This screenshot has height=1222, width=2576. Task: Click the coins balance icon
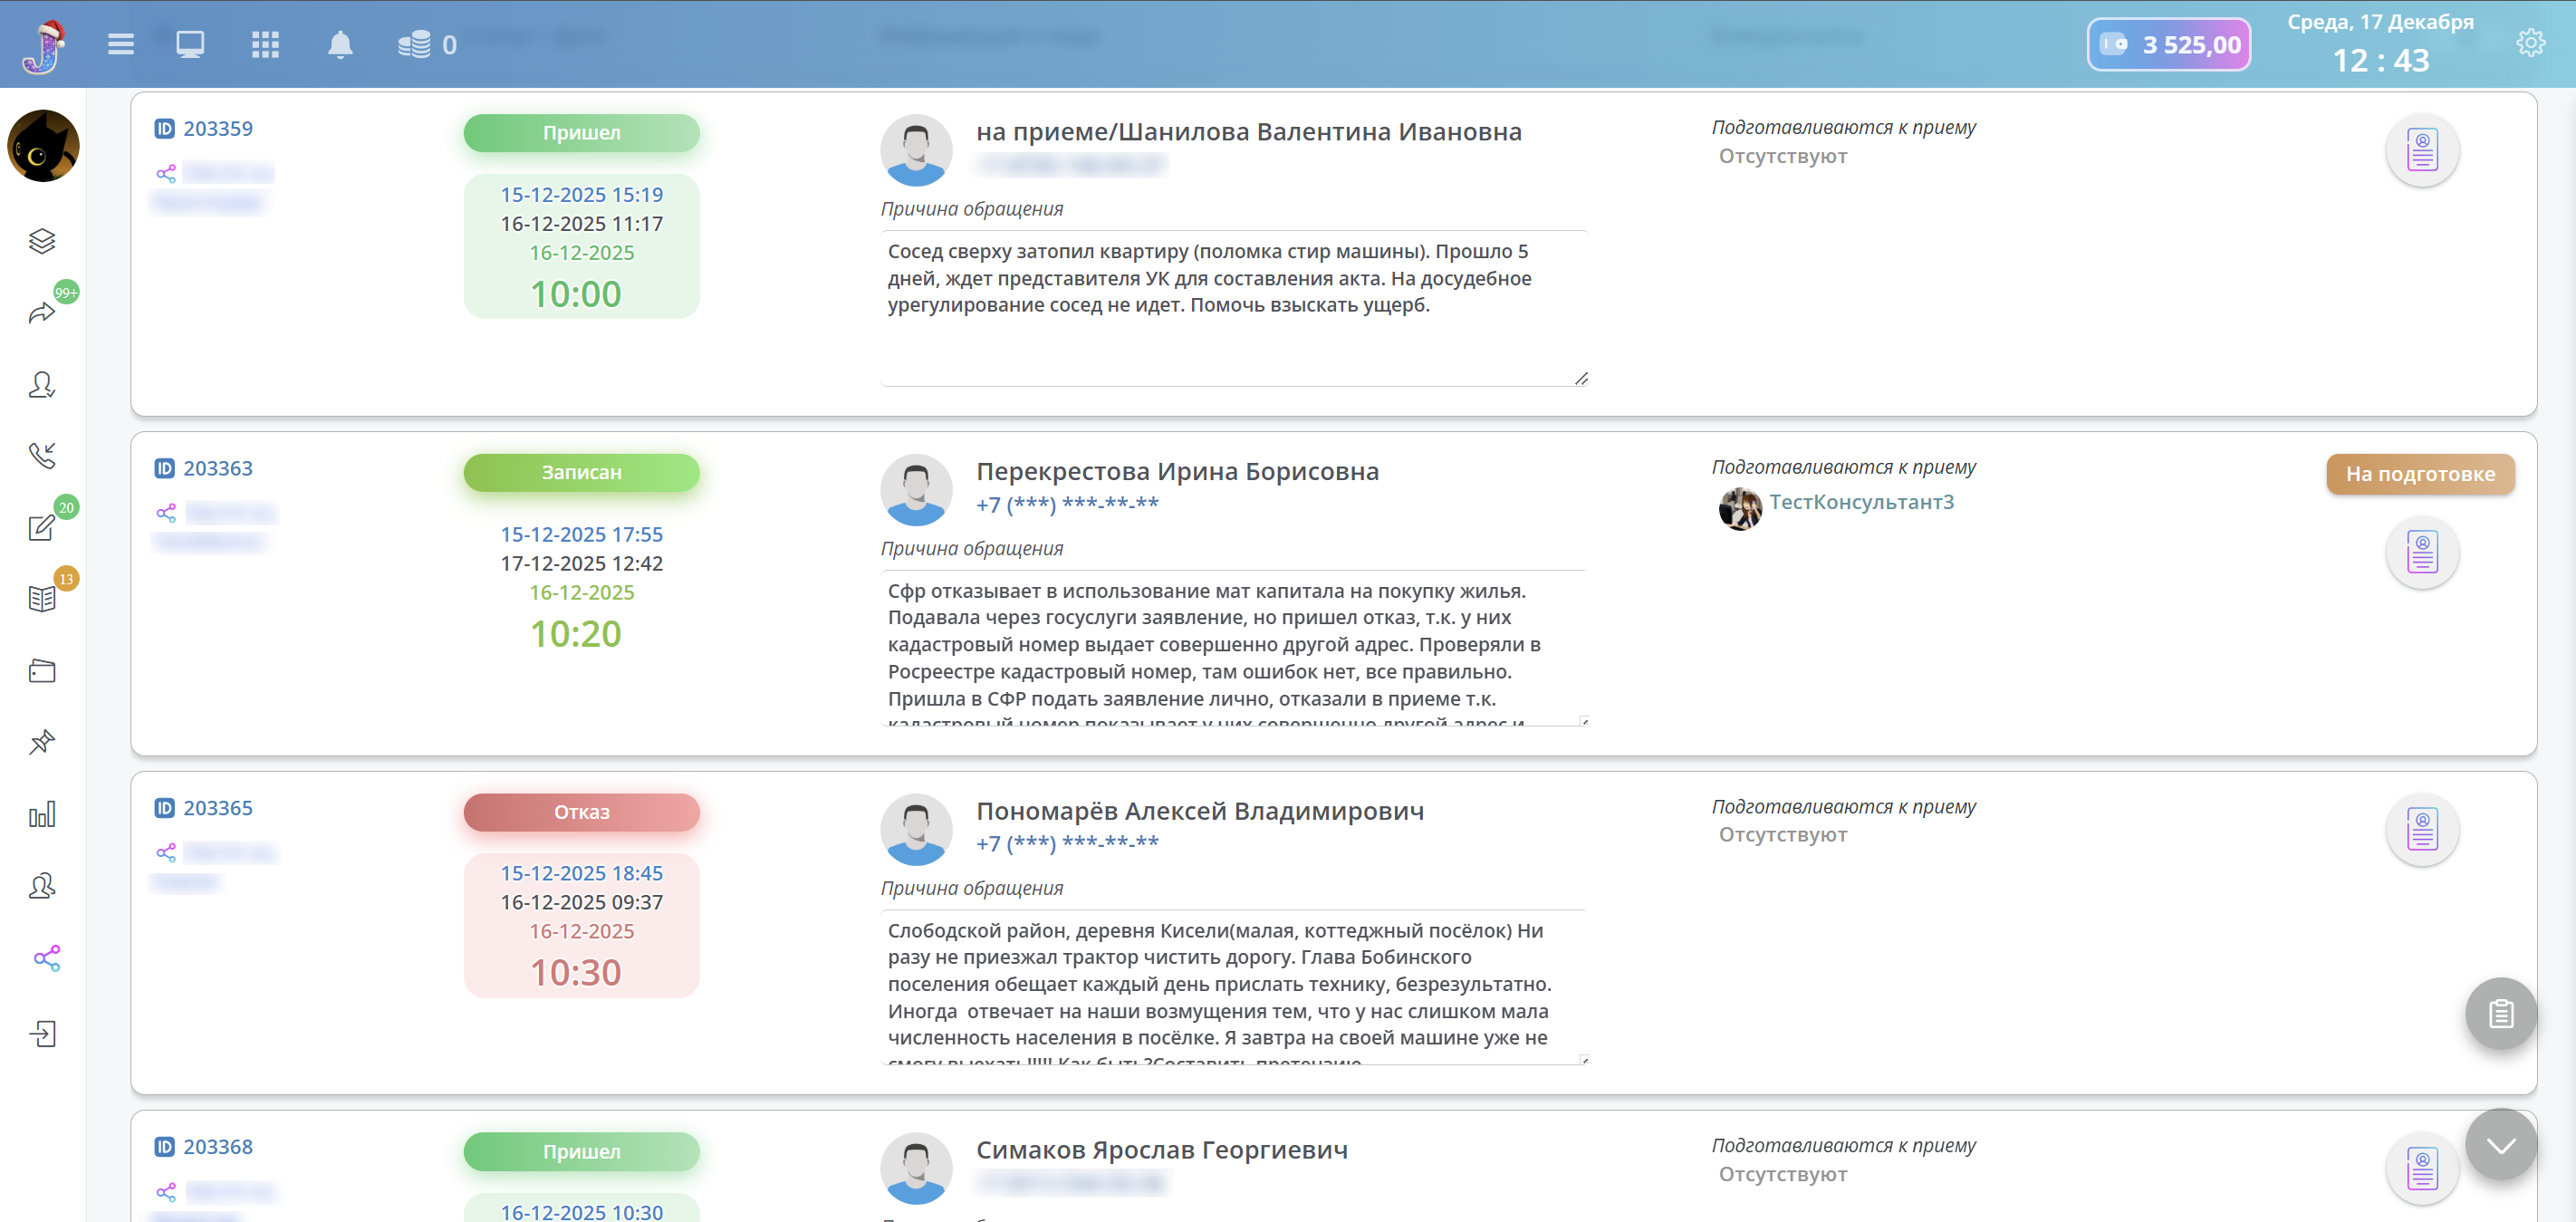pyautogui.click(x=414, y=44)
